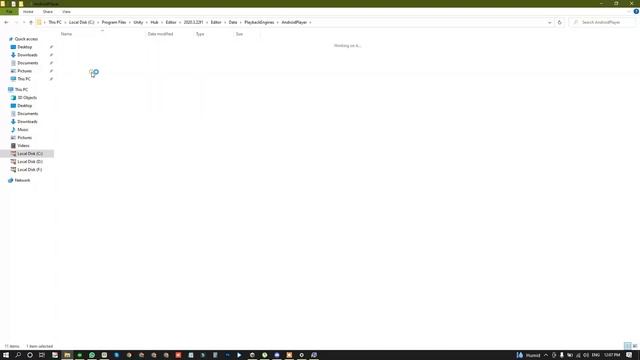Open the View ribbon tab
Image resolution: width=640 pixels, height=360 pixels.
tap(66, 12)
